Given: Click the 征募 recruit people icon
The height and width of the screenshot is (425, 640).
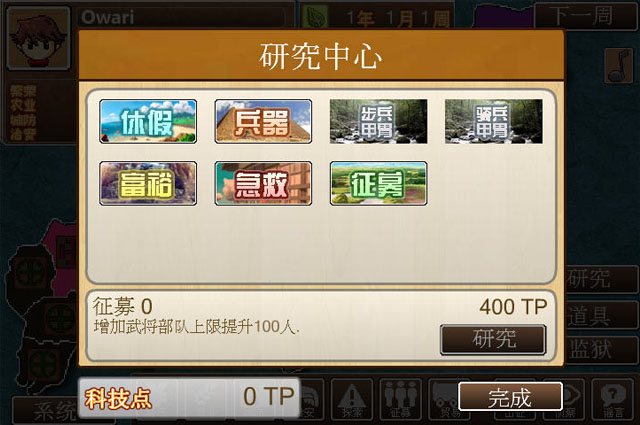Looking at the screenshot, I should click(x=400, y=399).
